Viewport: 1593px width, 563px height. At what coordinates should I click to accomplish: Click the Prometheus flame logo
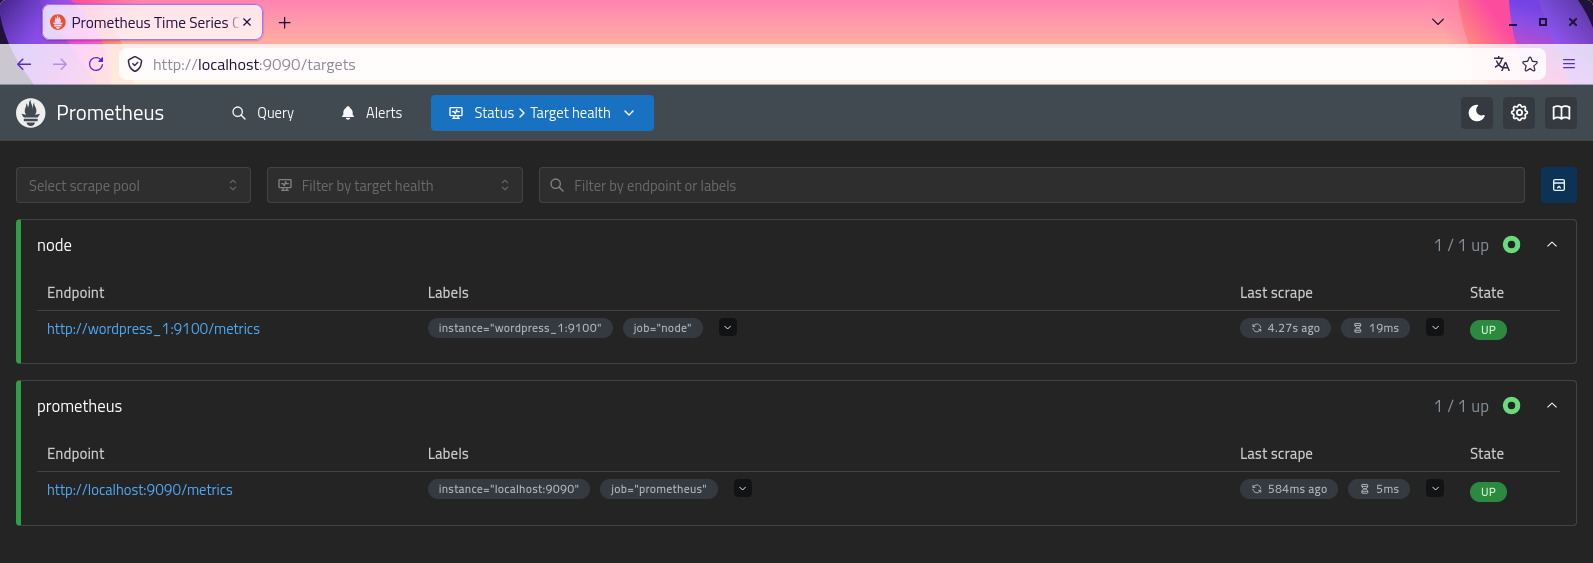(x=31, y=113)
